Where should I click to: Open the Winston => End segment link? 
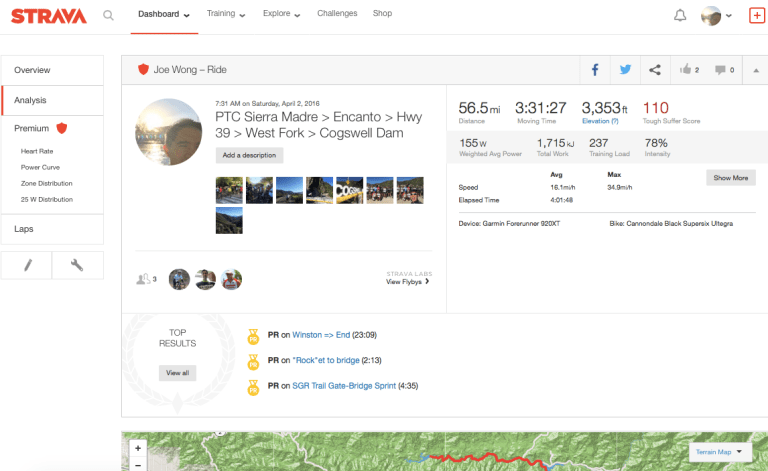(x=315, y=335)
